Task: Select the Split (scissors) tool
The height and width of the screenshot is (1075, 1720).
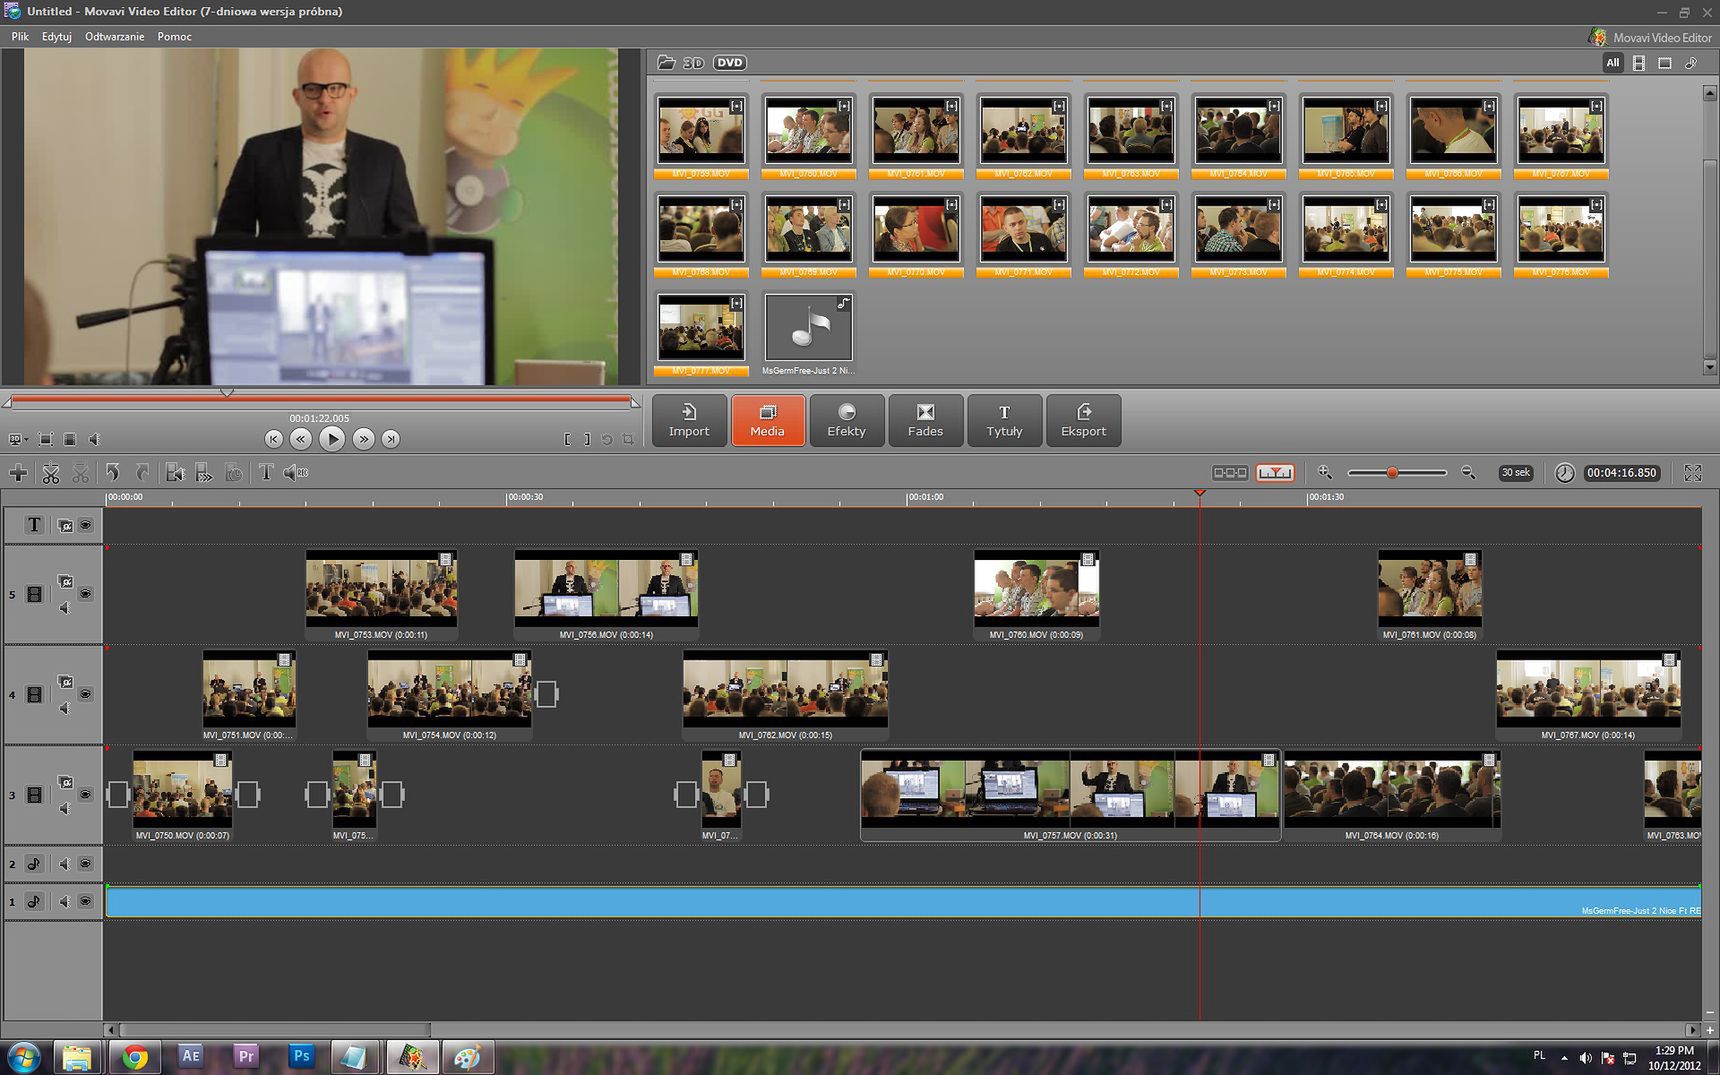Action: tap(51, 473)
